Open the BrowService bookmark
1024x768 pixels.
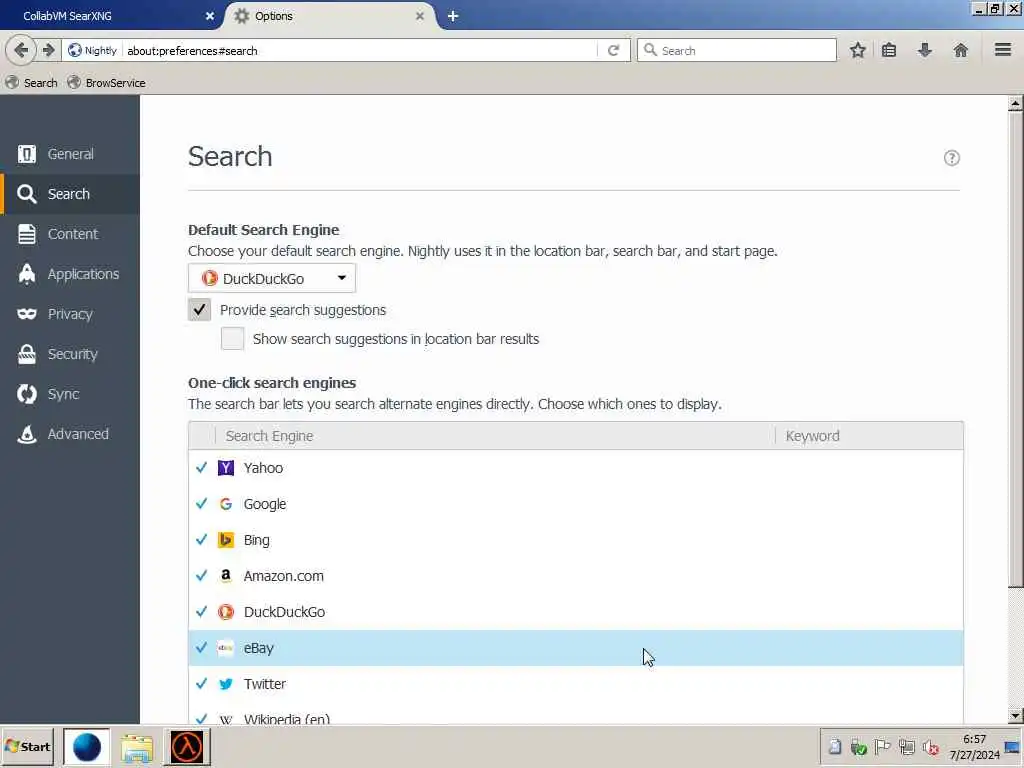[x=106, y=83]
